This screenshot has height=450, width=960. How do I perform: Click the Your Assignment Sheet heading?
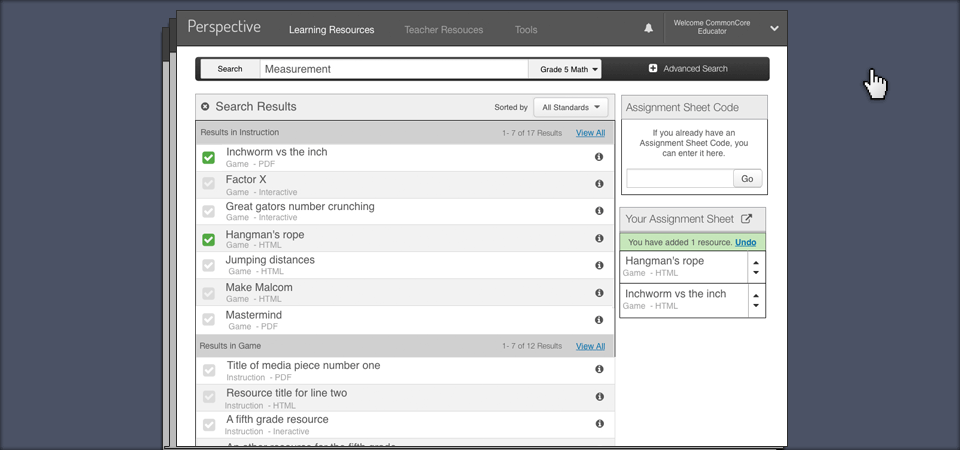(x=680, y=219)
